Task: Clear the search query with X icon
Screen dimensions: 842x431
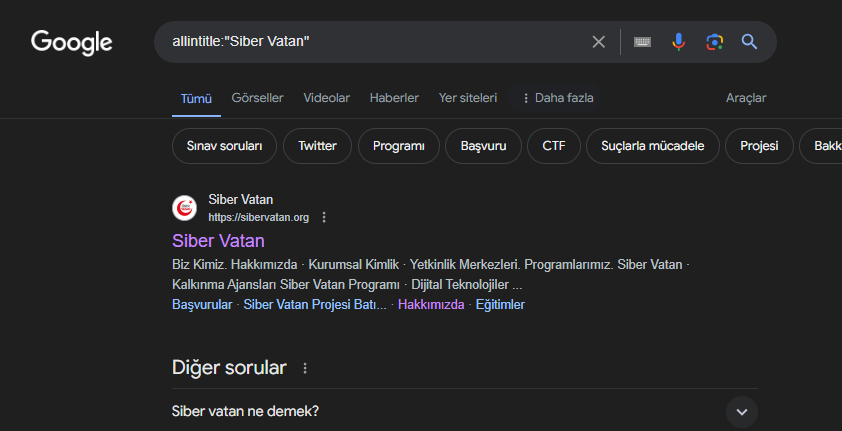Action: [x=598, y=42]
